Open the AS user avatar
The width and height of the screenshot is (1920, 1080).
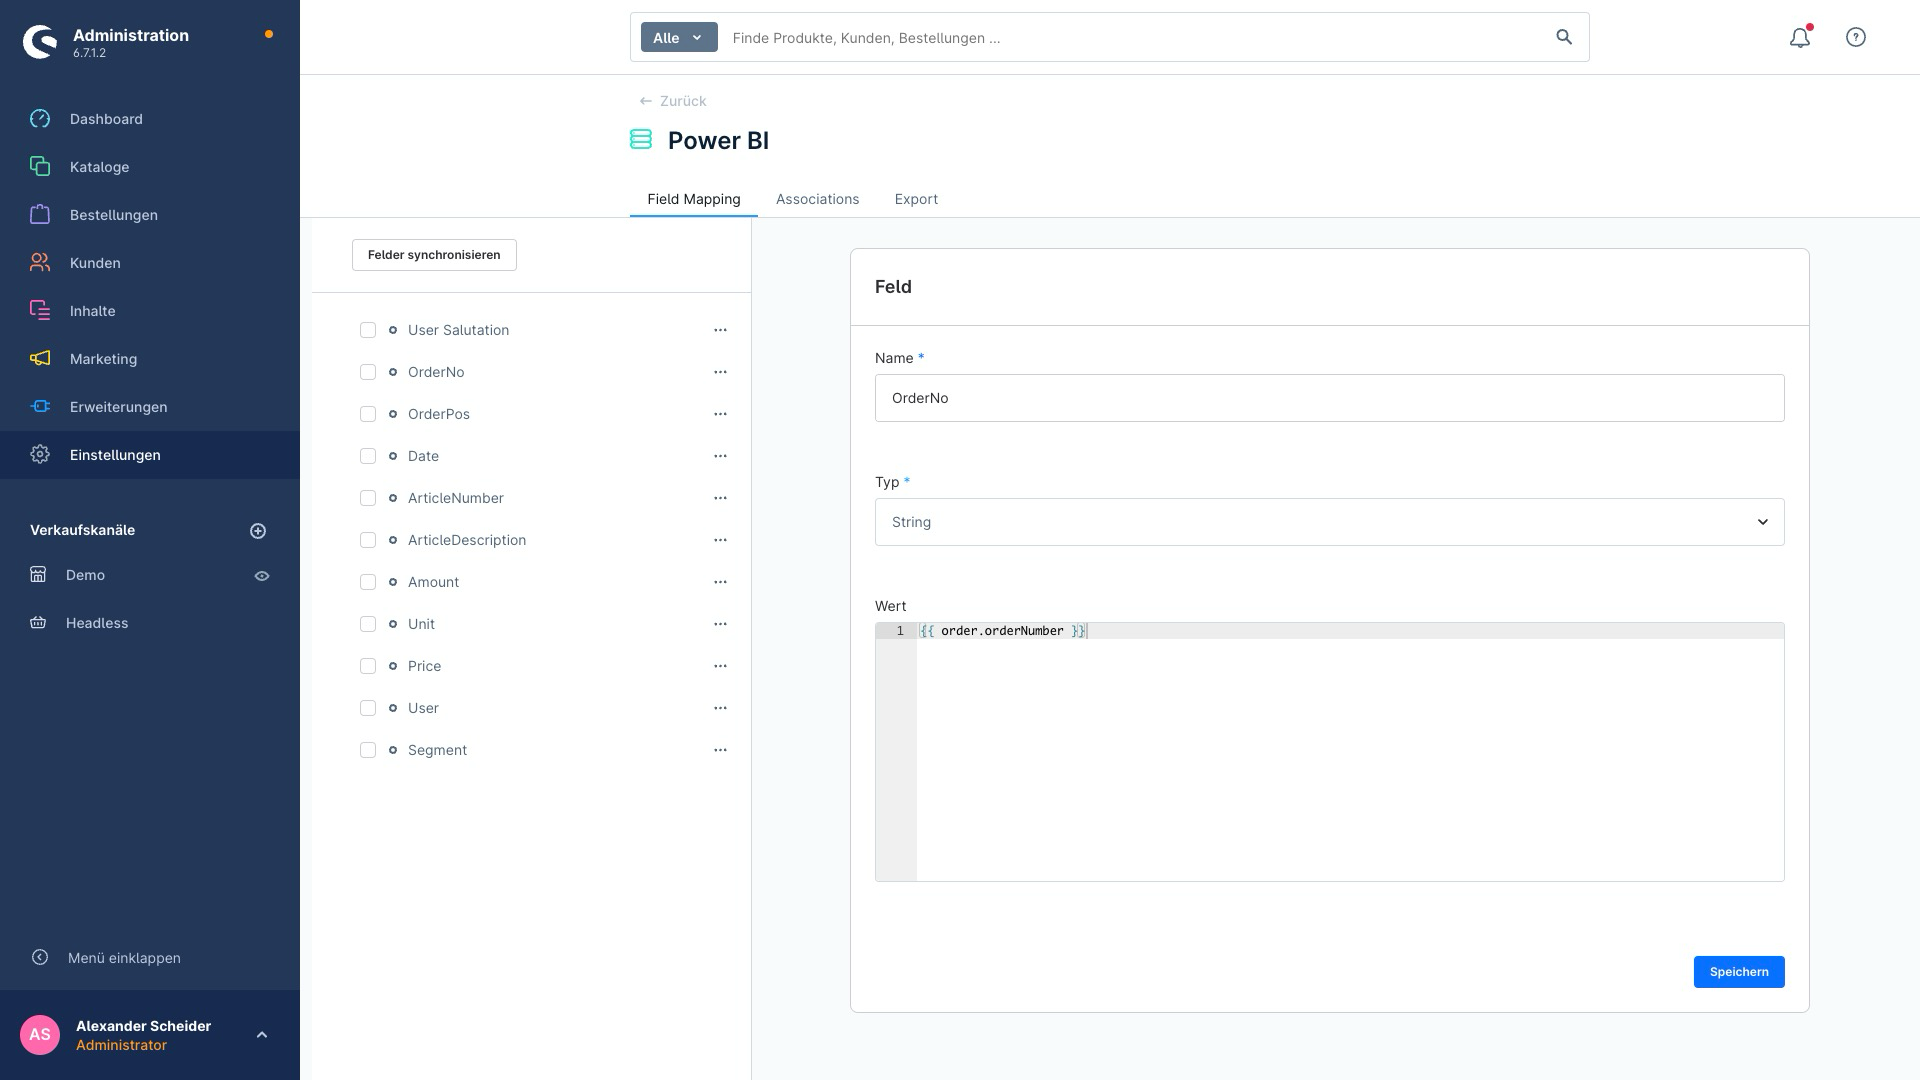(40, 1035)
